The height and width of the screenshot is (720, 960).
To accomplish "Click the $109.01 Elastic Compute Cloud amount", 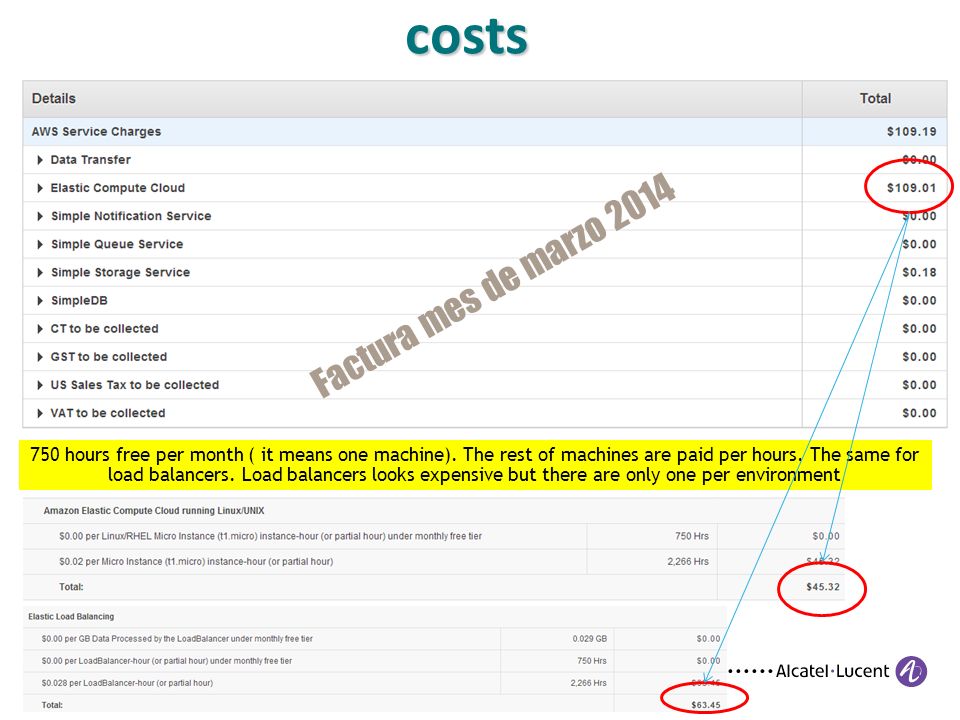I will pos(911,188).
